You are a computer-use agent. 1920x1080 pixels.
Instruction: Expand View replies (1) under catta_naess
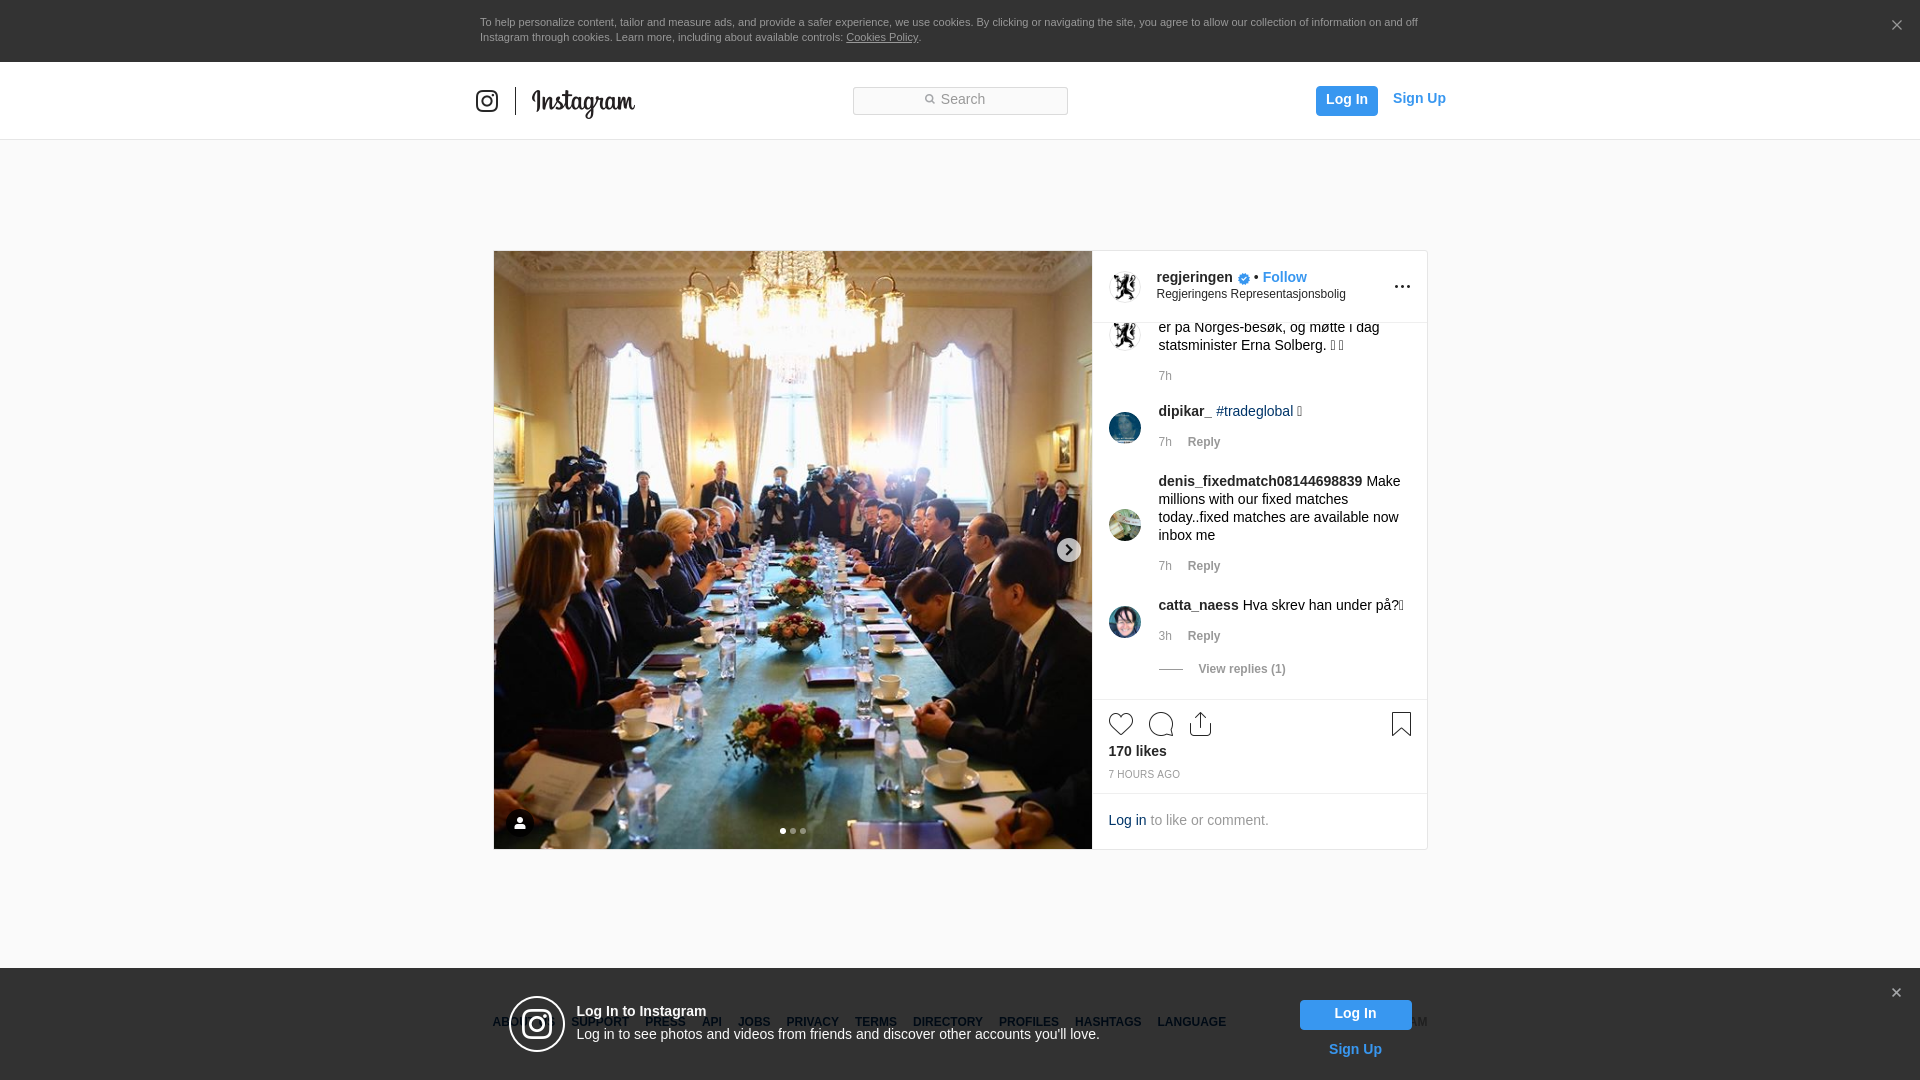click(x=1242, y=669)
